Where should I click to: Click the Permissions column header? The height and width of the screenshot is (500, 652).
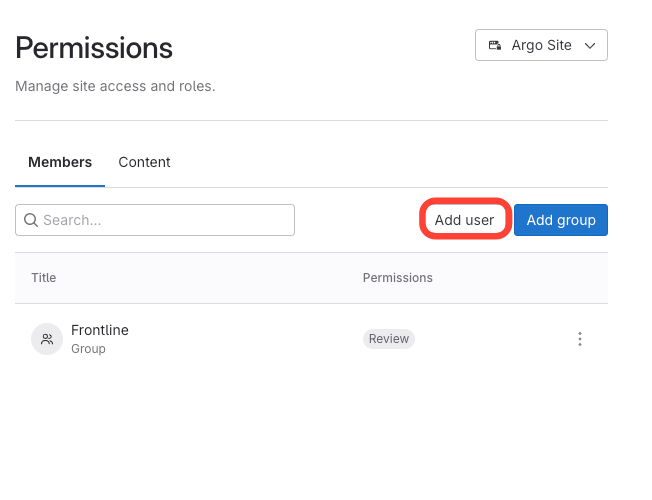point(397,278)
